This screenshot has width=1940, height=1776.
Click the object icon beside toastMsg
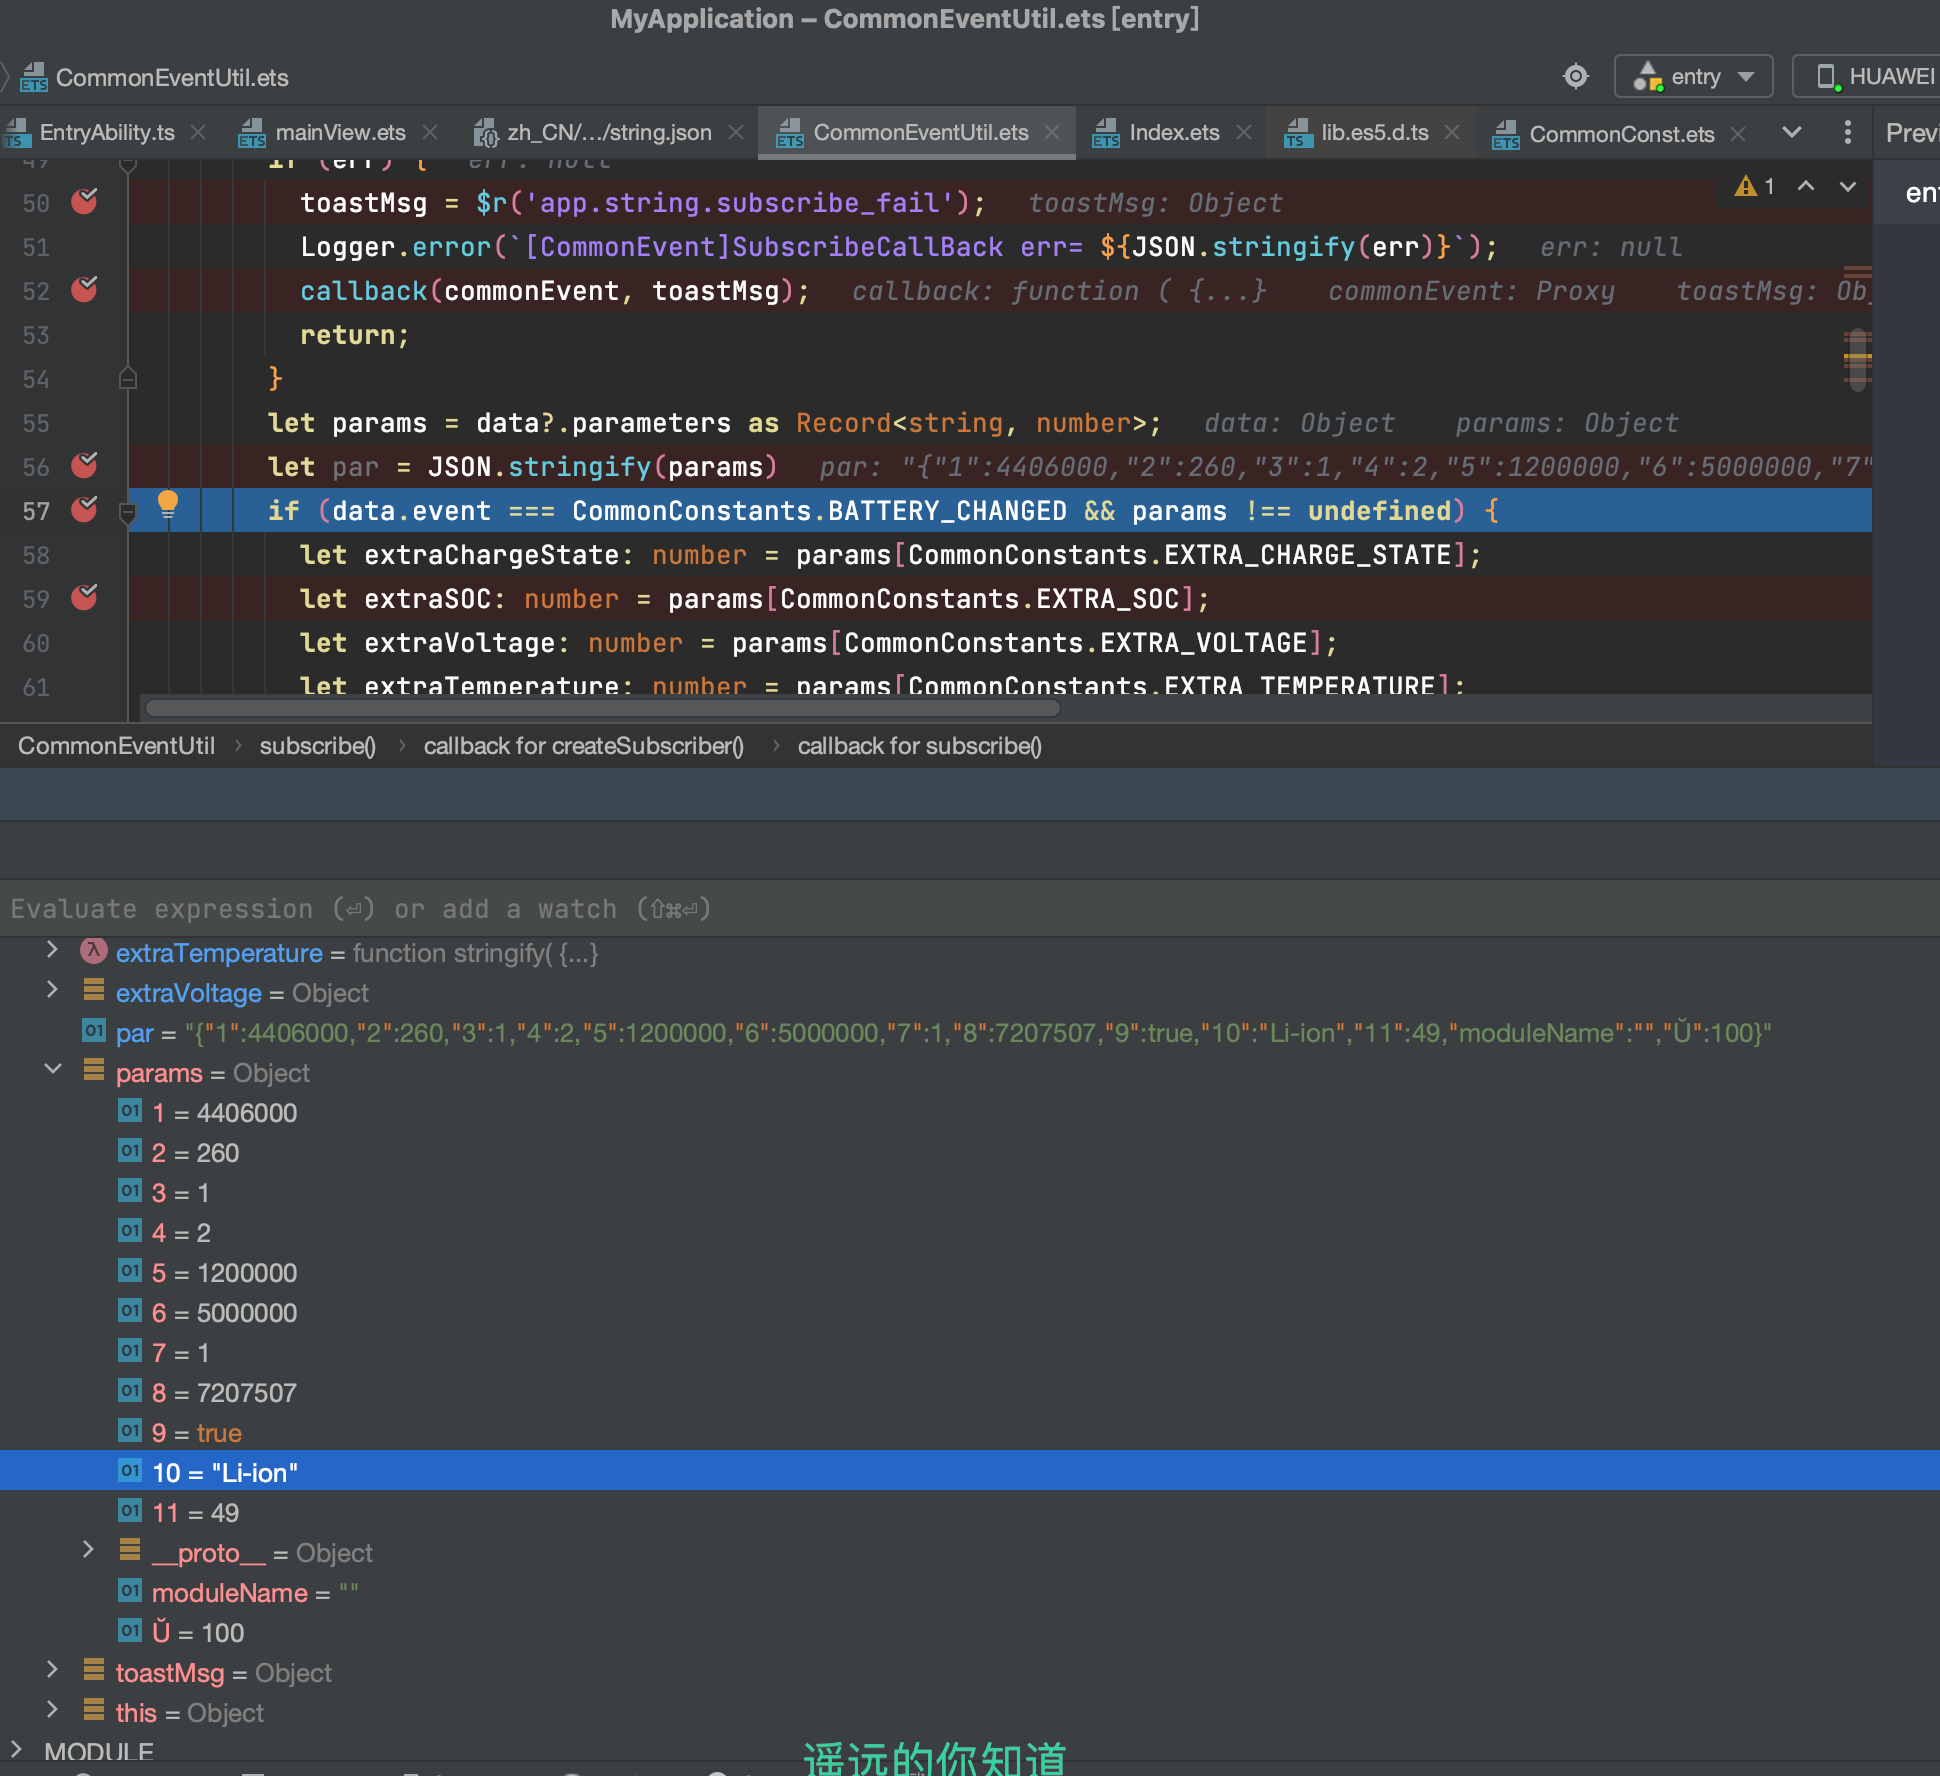click(x=94, y=1671)
